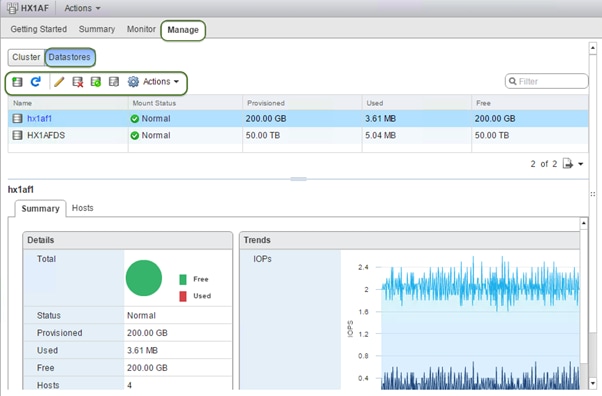The height and width of the screenshot is (396, 602).
Task: Click the green capacity pie chart
Action: [x=144, y=278]
